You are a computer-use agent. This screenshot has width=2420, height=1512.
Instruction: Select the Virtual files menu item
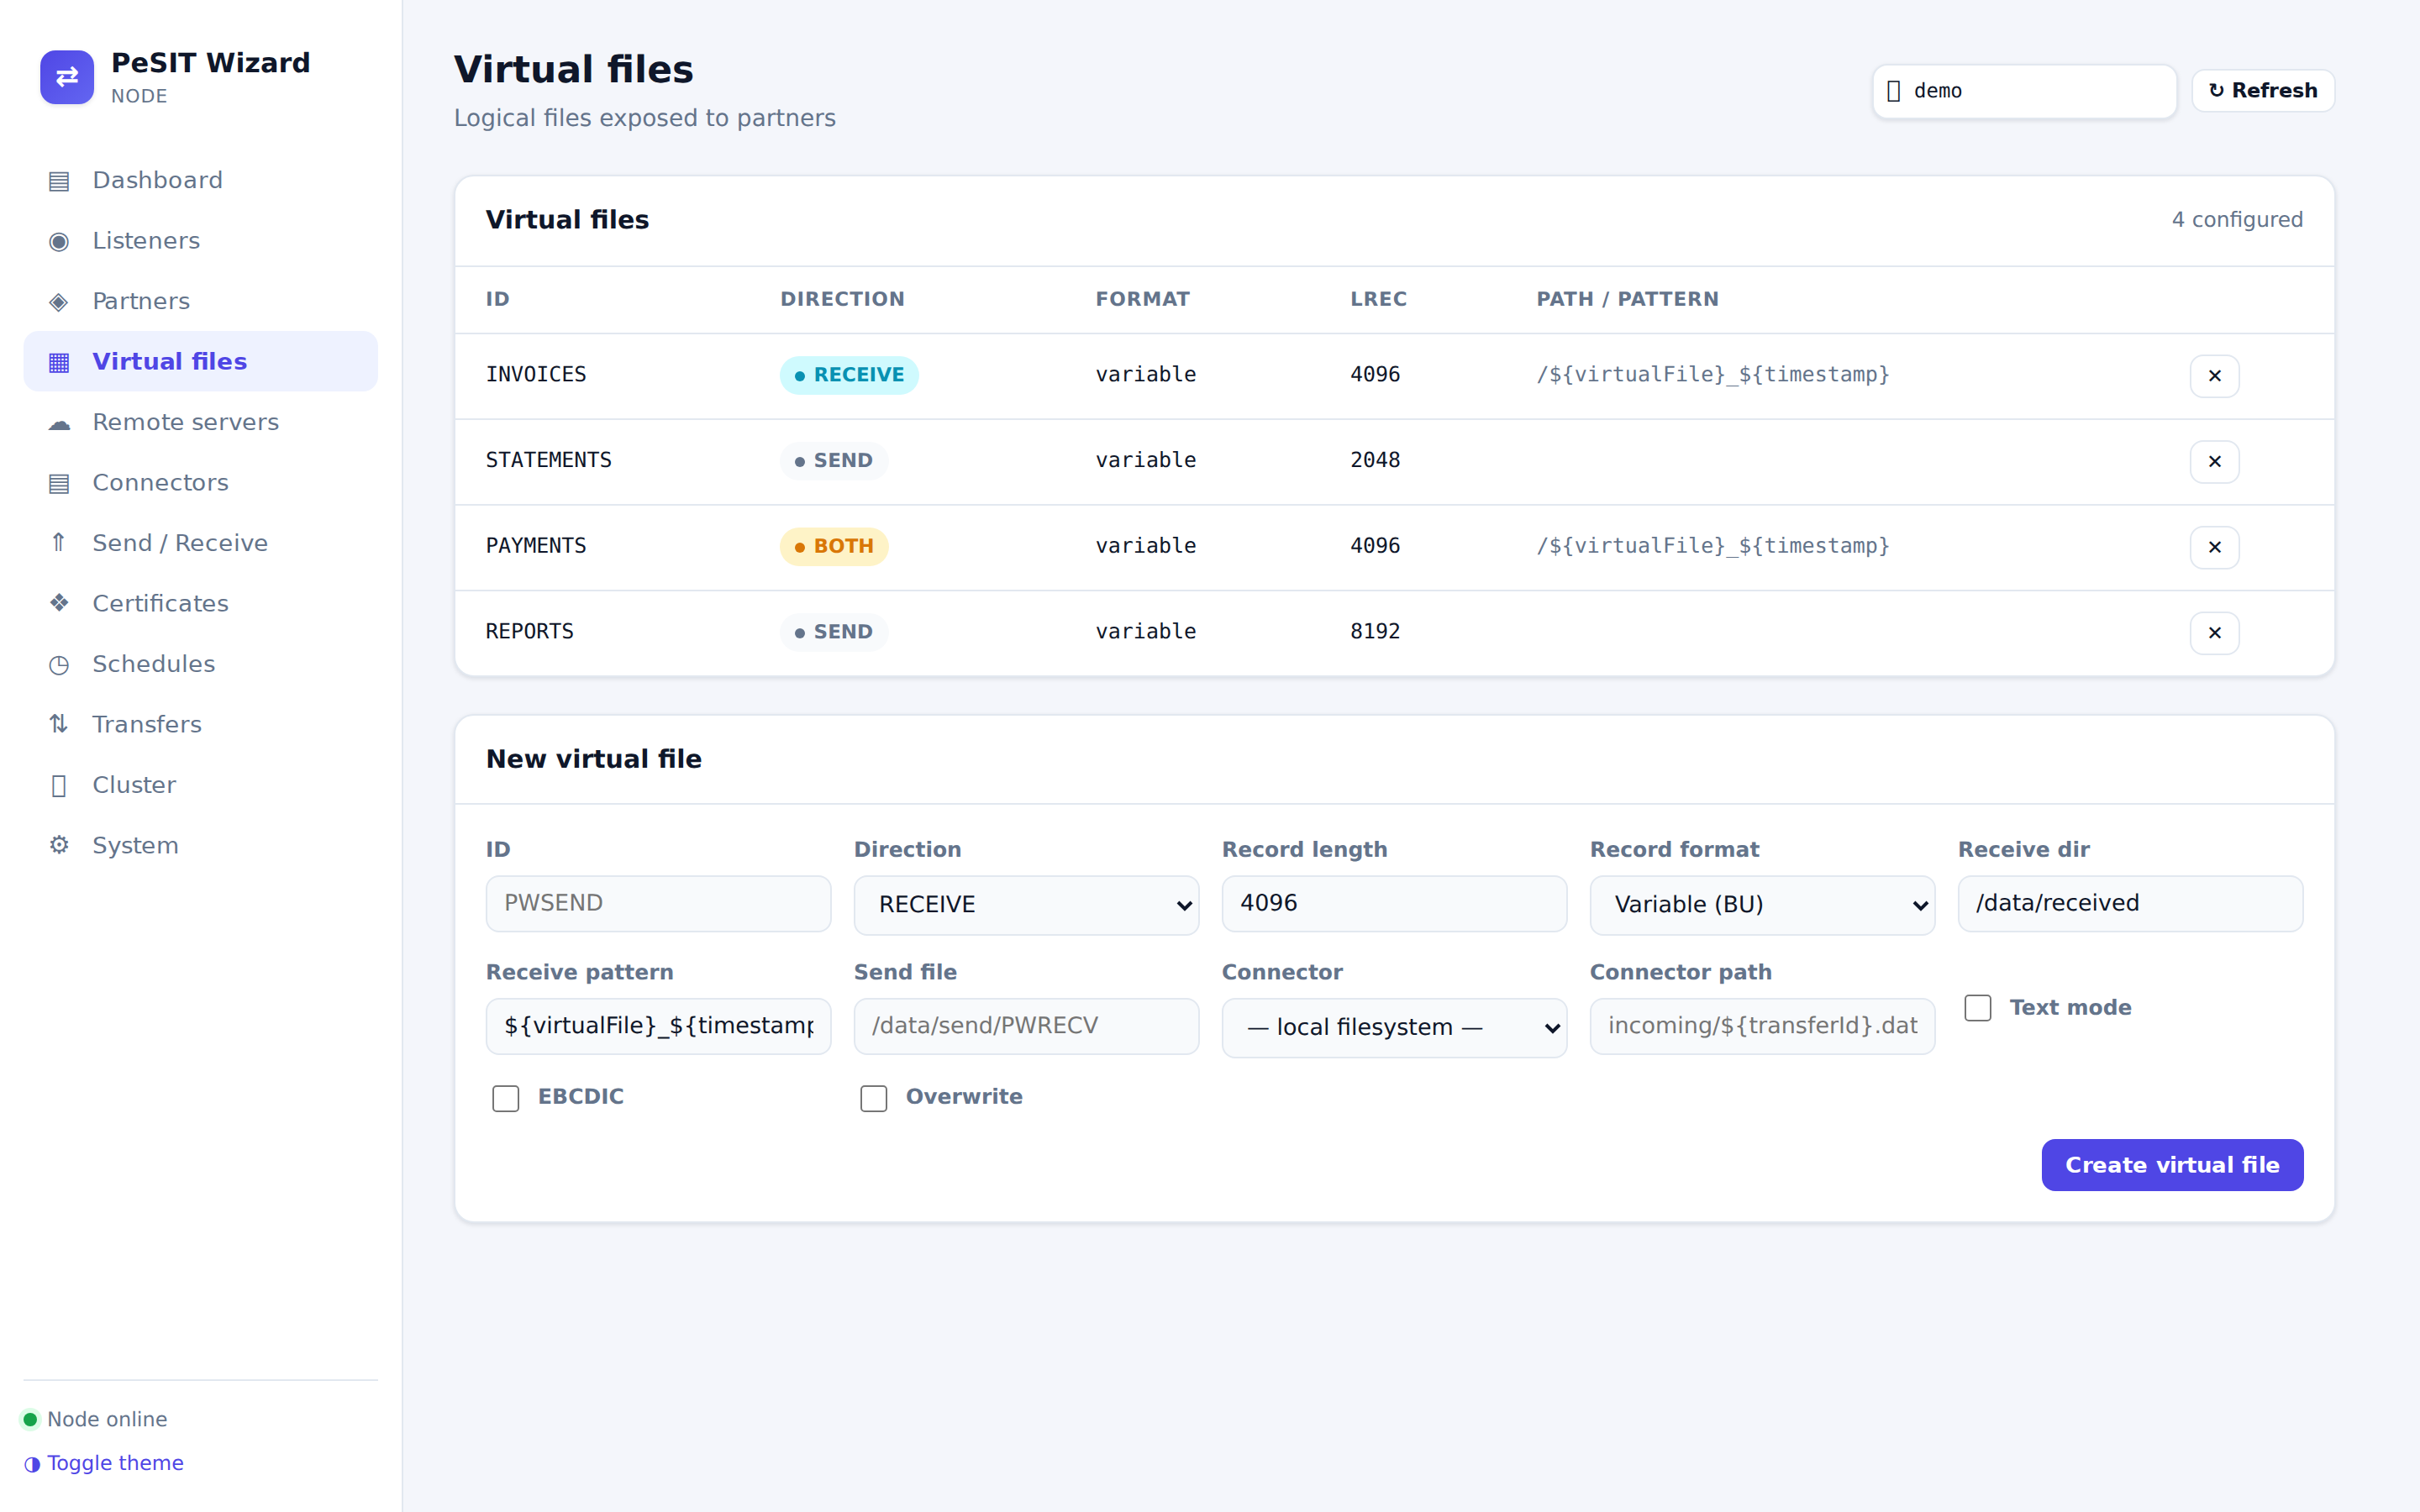200,362
